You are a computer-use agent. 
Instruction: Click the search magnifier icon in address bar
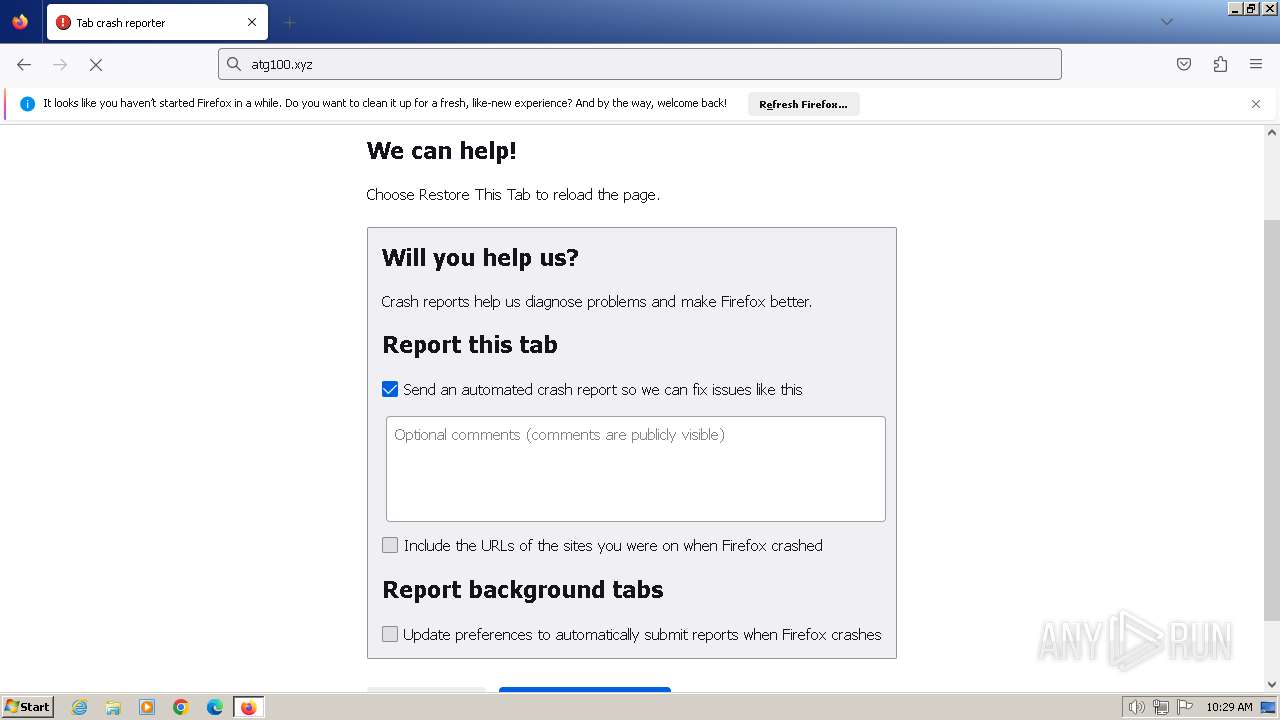pyautogui.click(x=234, y=64)
